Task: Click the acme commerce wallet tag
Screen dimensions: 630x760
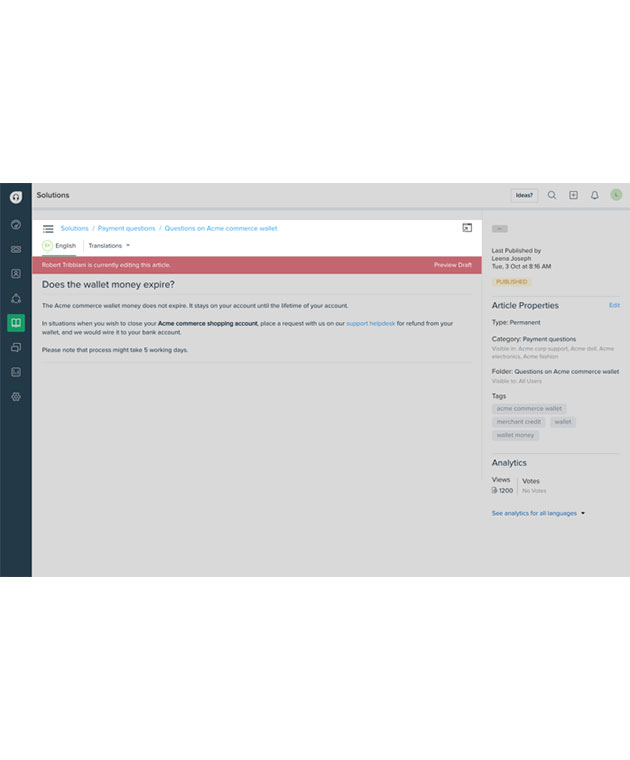Action: pos(529,409)
